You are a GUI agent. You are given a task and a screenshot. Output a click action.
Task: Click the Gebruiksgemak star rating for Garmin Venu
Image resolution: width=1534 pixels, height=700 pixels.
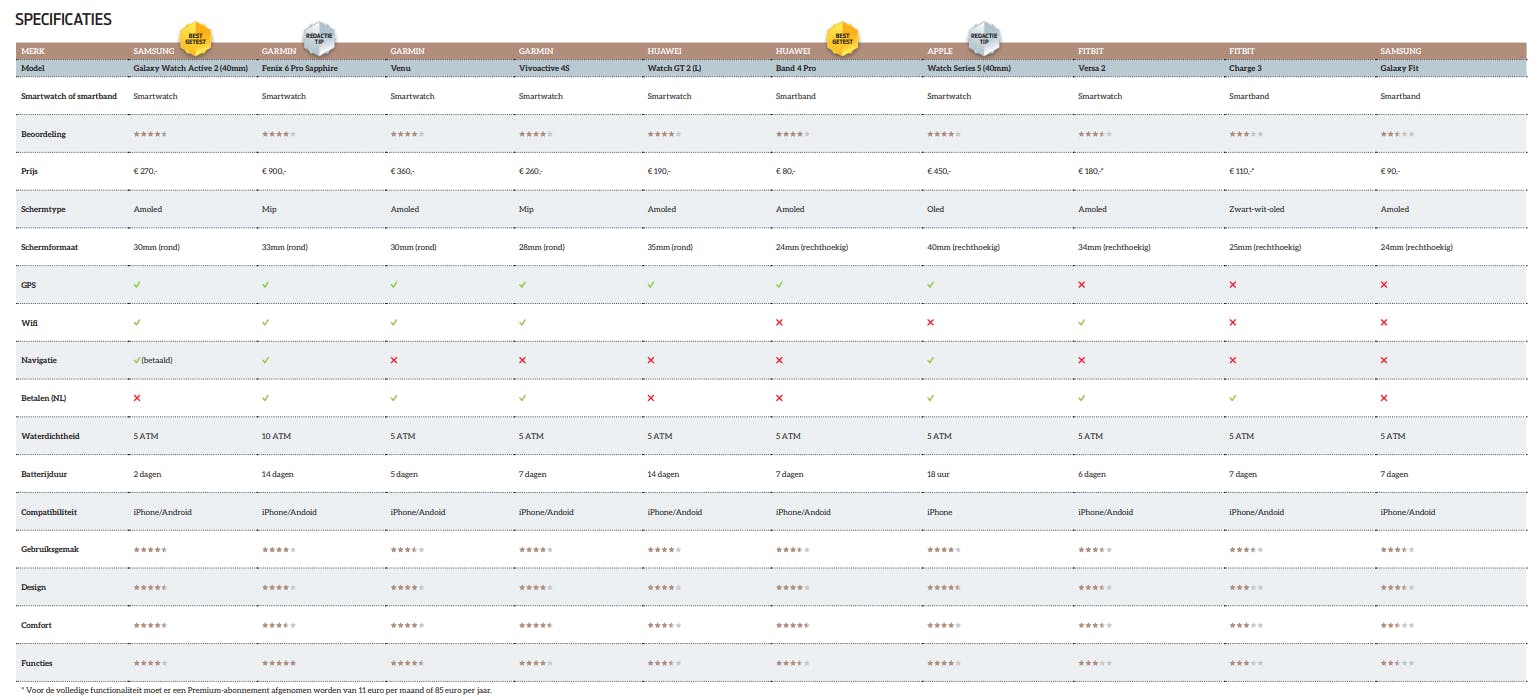point(407,549)
